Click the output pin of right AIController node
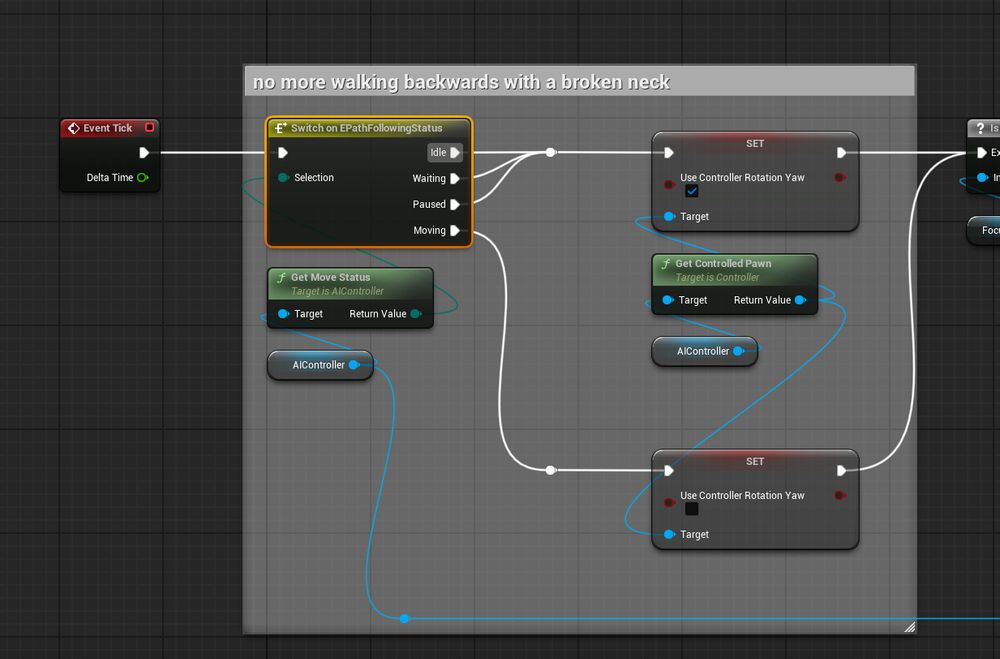1000x659 pixels. pos(739,351)
